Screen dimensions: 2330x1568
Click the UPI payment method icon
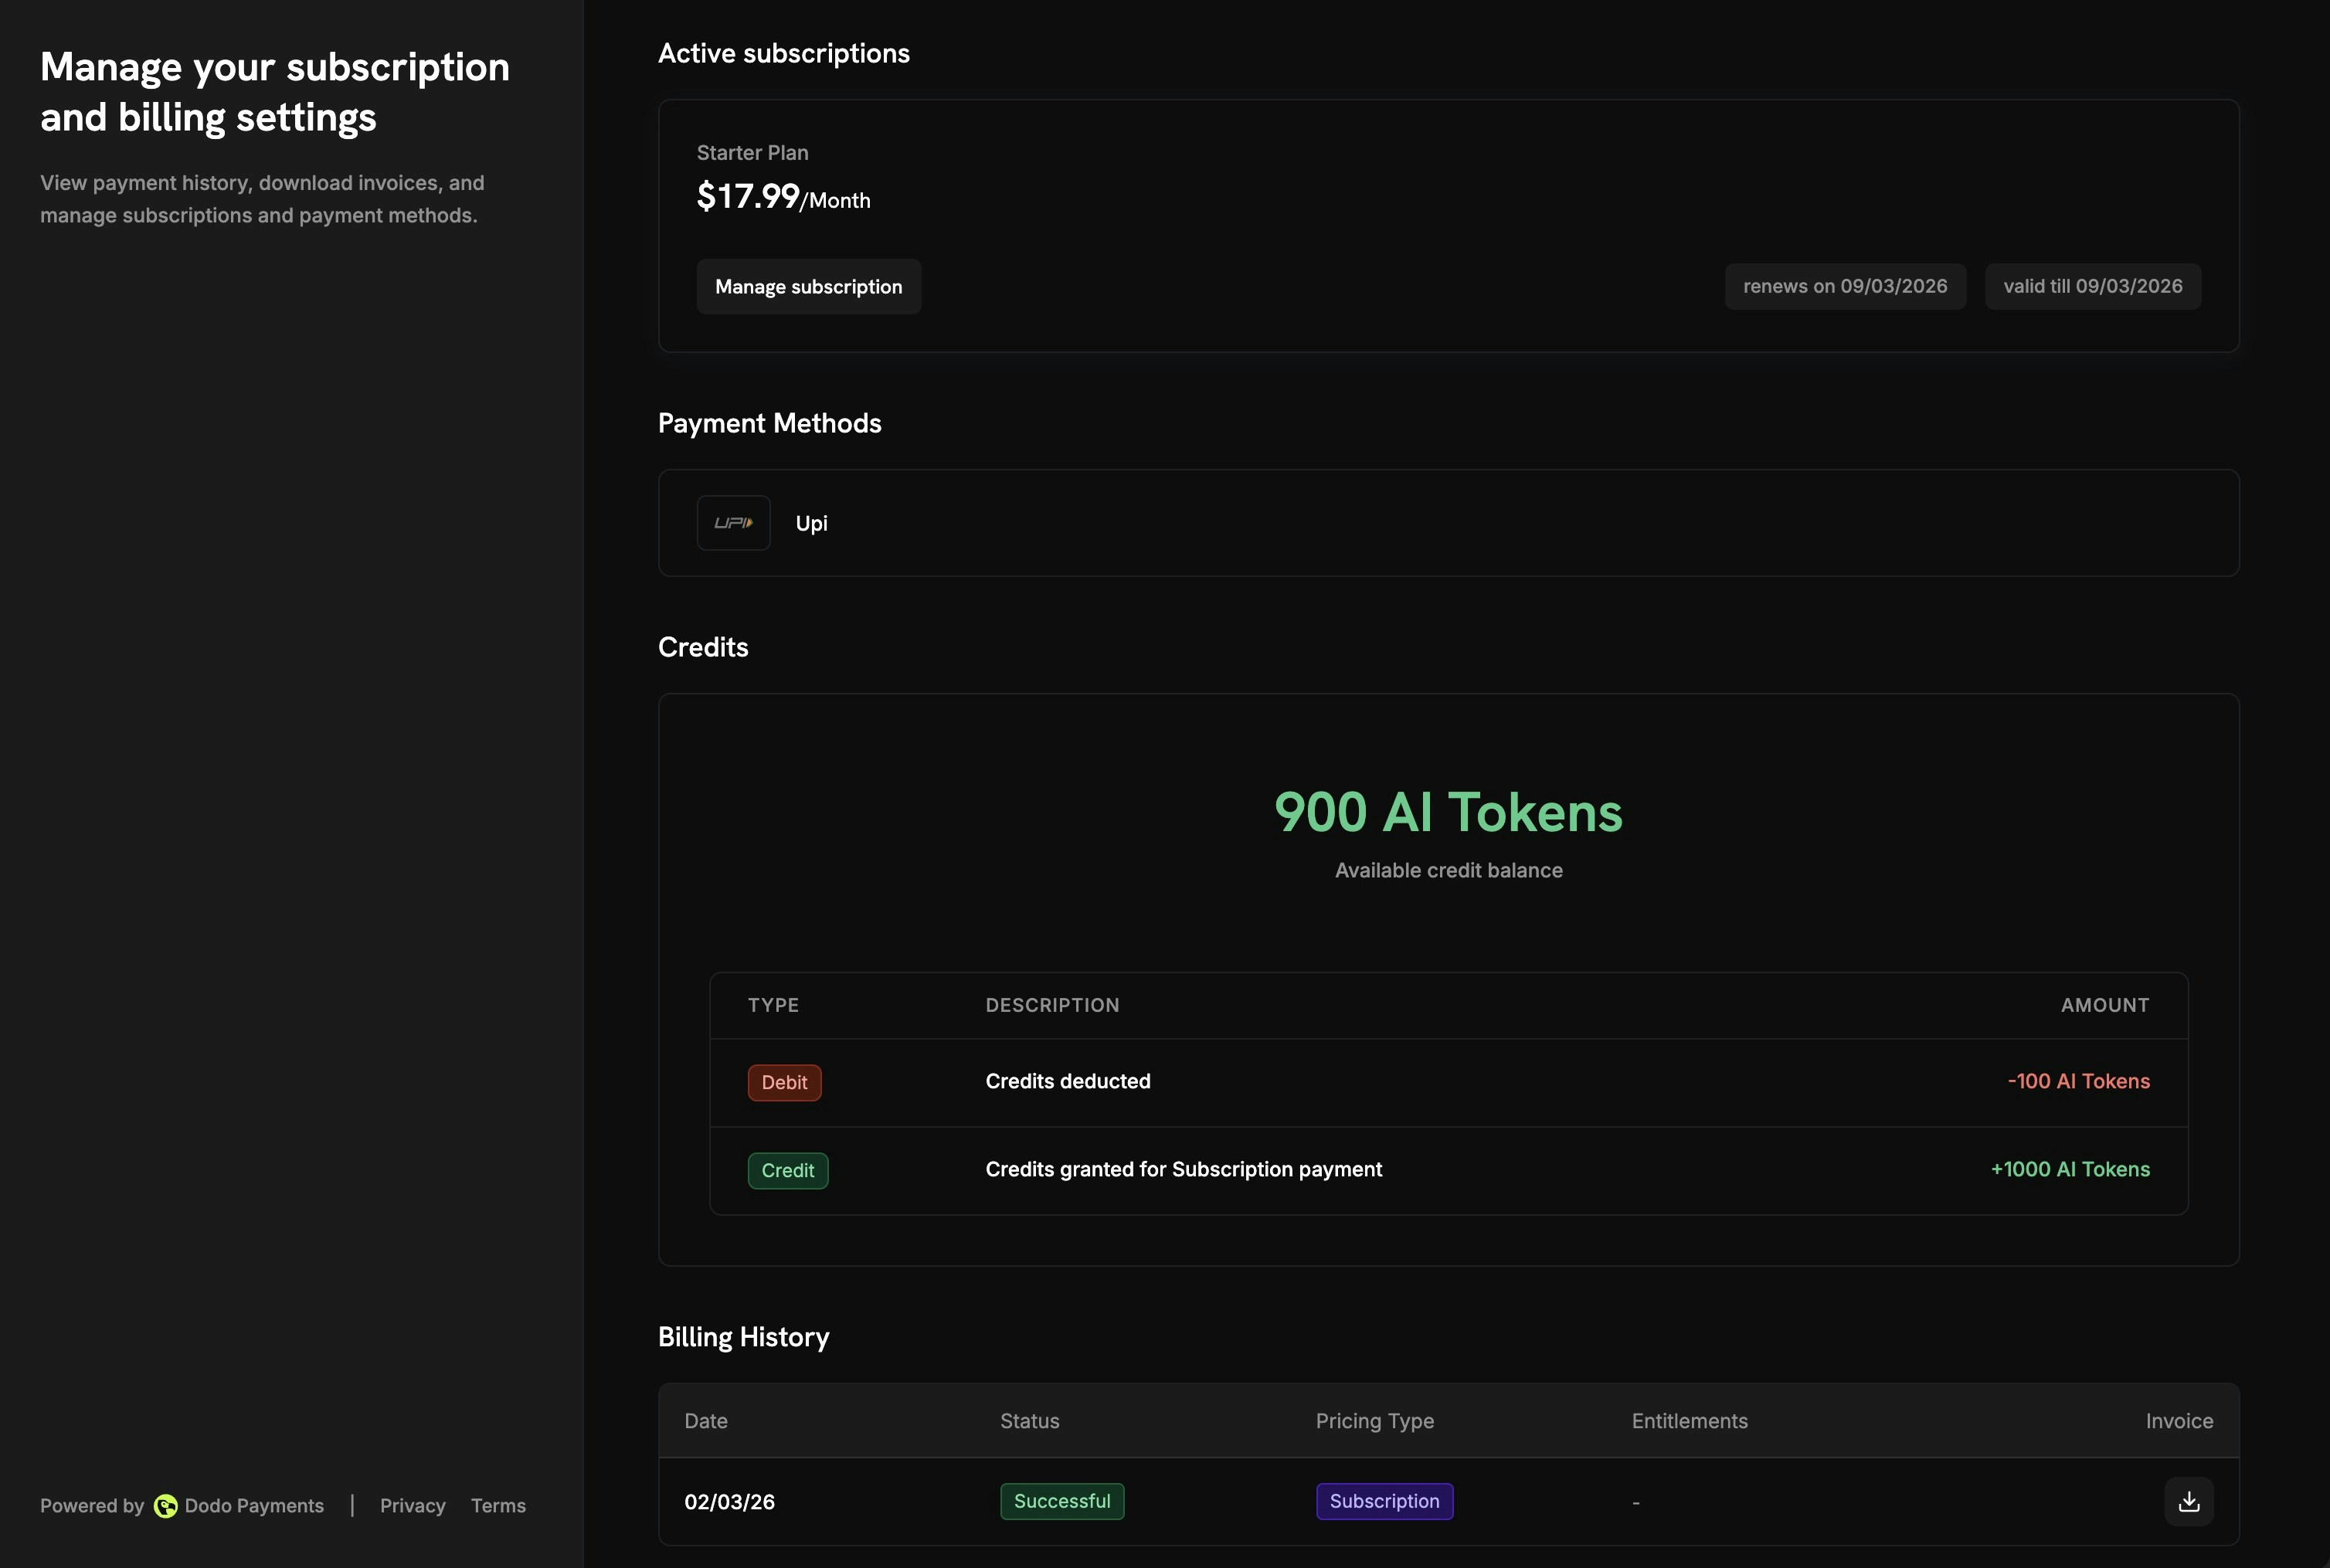point(733,522)
